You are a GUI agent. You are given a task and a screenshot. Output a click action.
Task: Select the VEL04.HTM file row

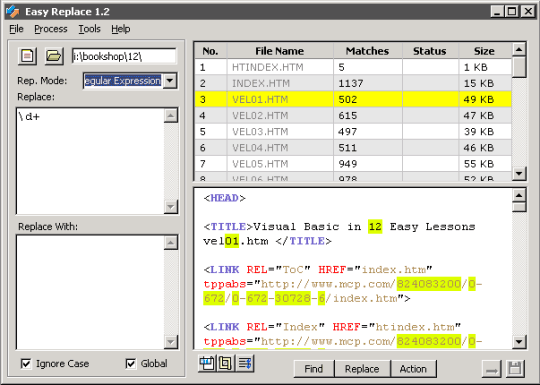click(353, 148)
